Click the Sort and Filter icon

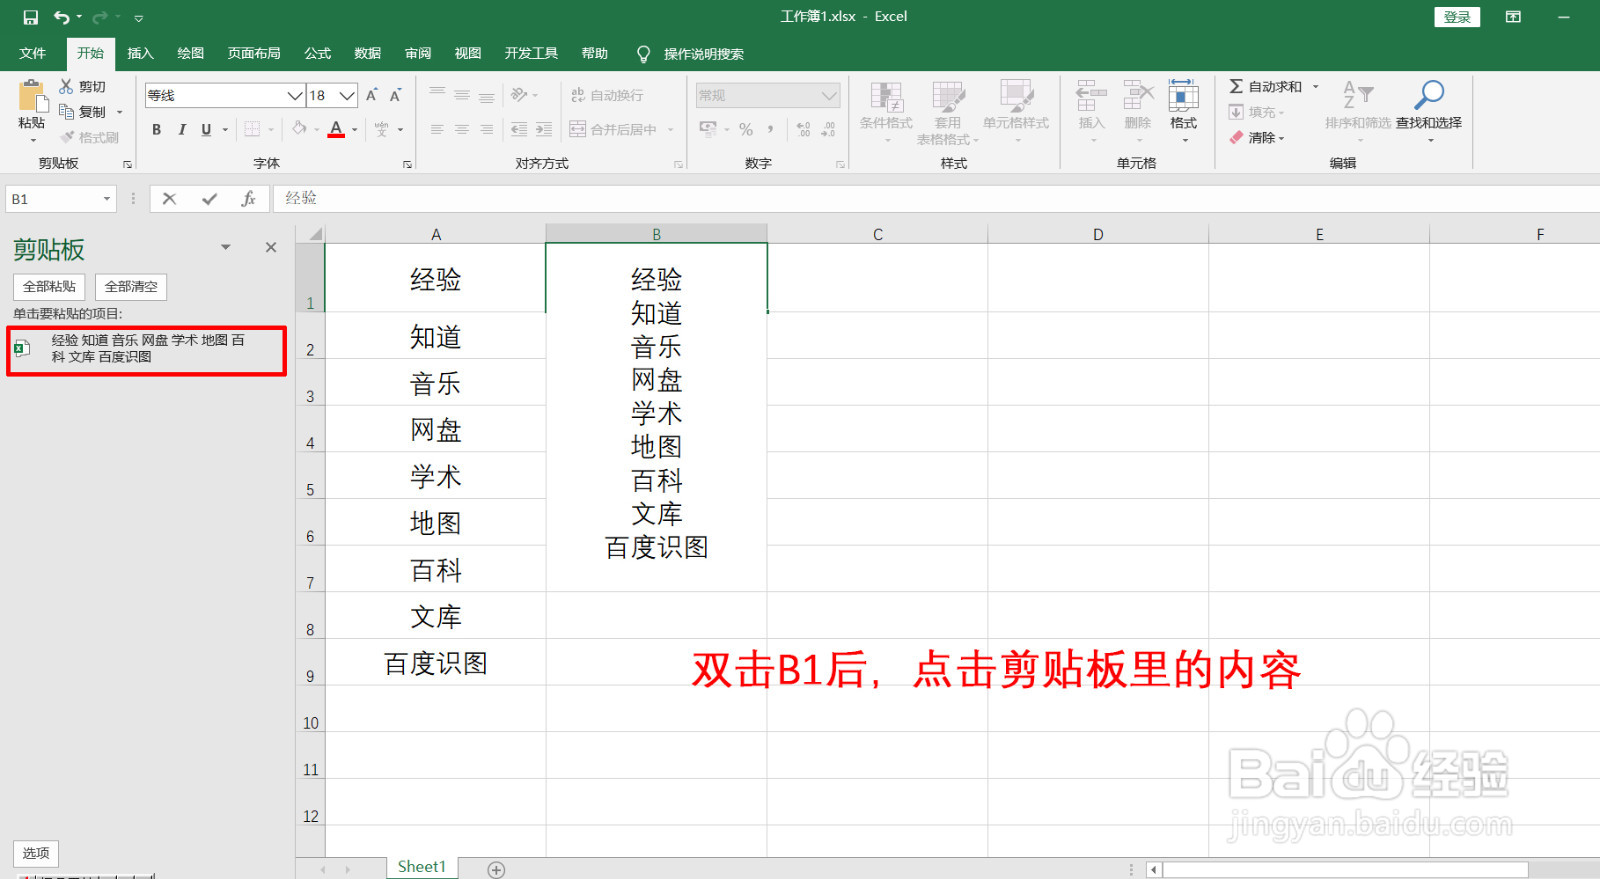[1358, 96]
